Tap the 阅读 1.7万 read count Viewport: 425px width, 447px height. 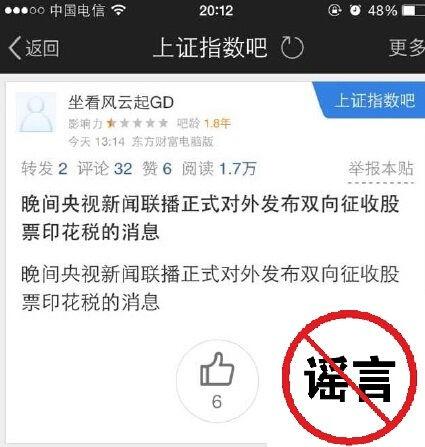click(x=219, y=168)
